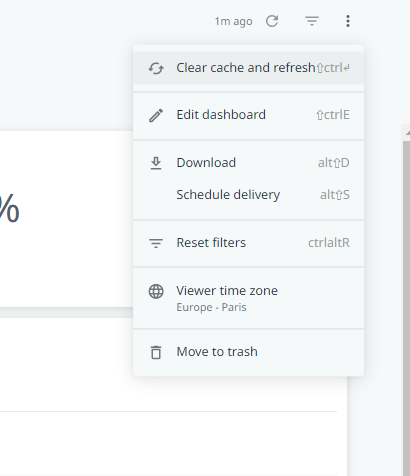
Task: Click the globe time zone icon
Action: click(x=156, y=291)
